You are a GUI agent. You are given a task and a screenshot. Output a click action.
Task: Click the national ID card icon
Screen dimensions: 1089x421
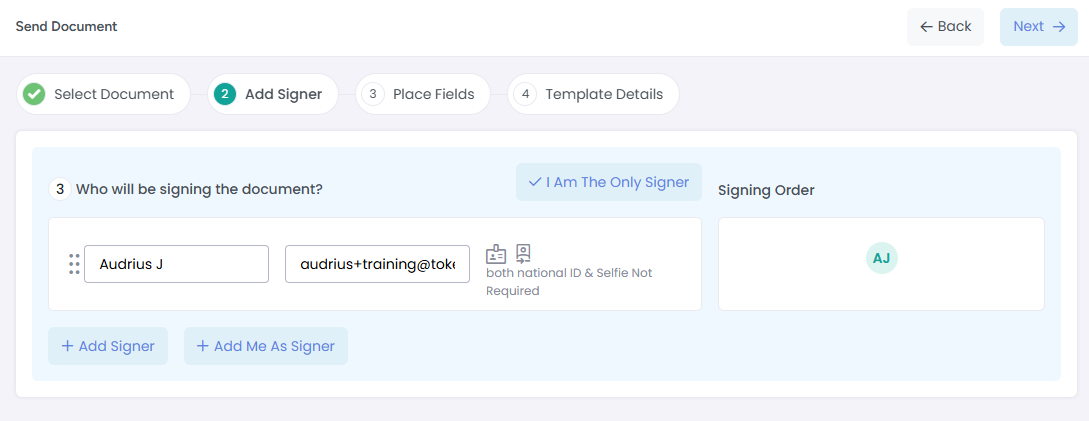click(x=496, y=254)
